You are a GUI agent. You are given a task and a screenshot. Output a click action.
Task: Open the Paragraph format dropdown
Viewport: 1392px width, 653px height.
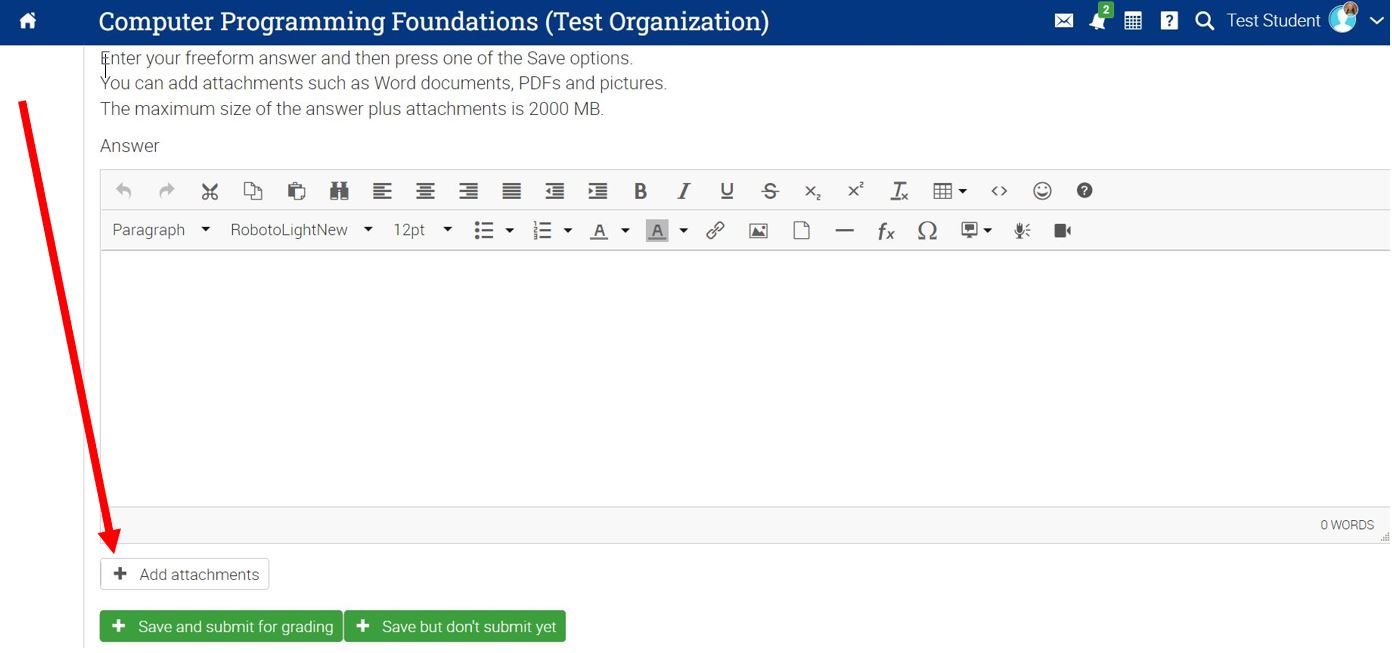(161, 230)
